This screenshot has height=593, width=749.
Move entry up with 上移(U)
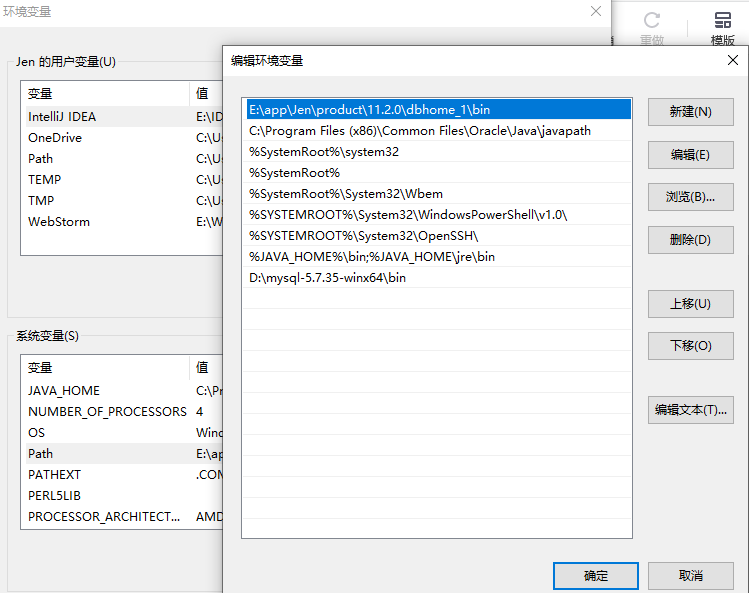coord(690,304)
